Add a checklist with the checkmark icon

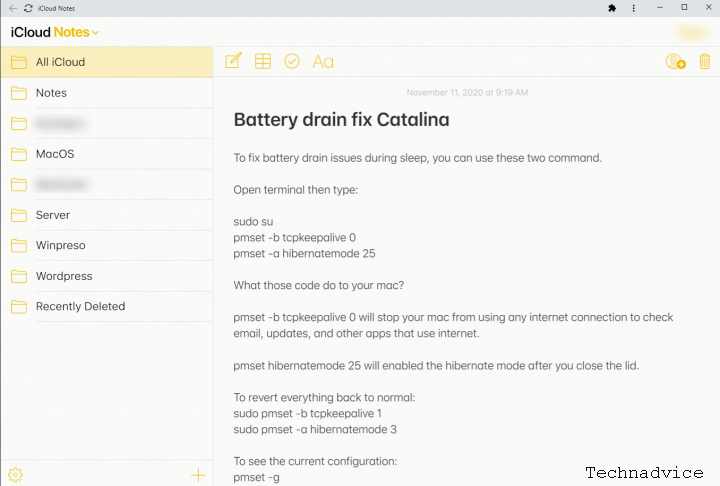tap(292, 61)
